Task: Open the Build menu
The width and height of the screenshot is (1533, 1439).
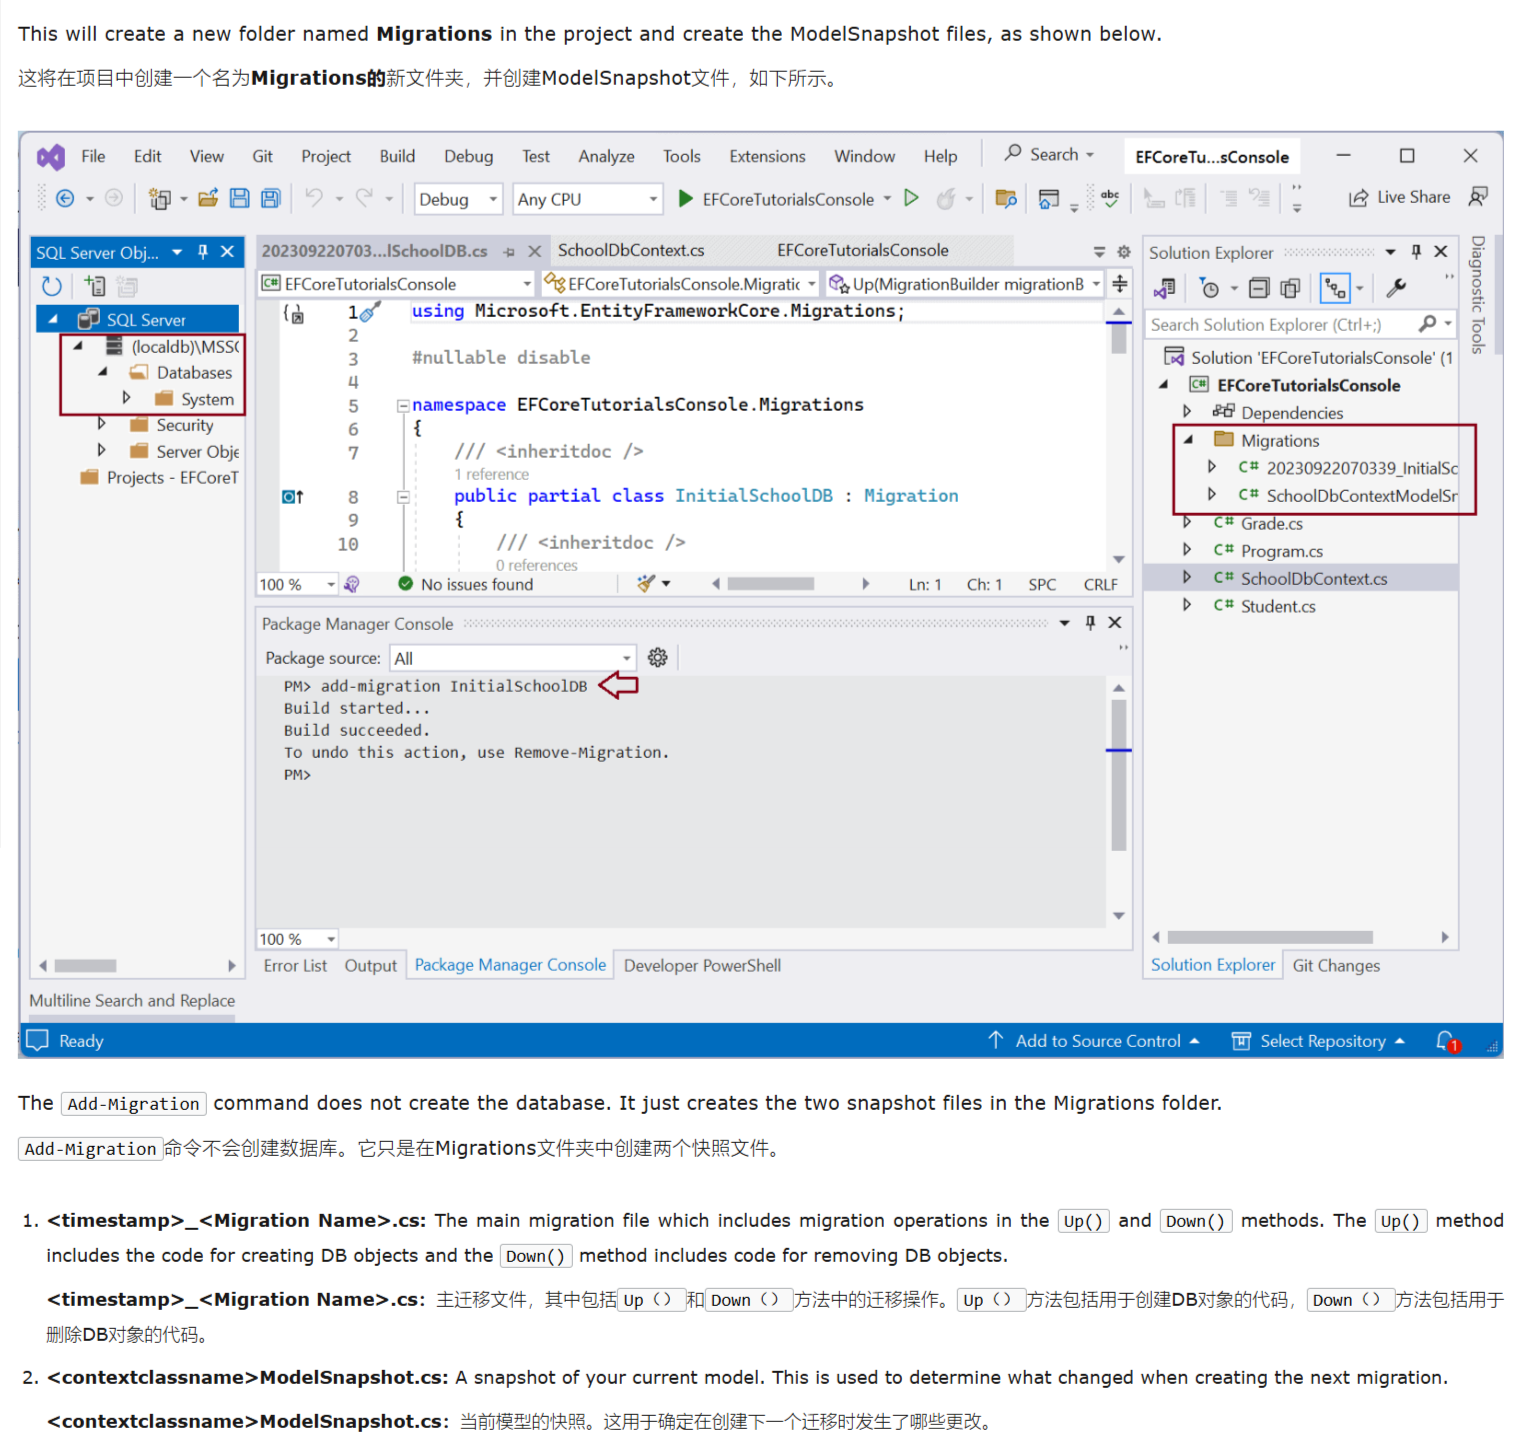Action: tap(397, 156)
